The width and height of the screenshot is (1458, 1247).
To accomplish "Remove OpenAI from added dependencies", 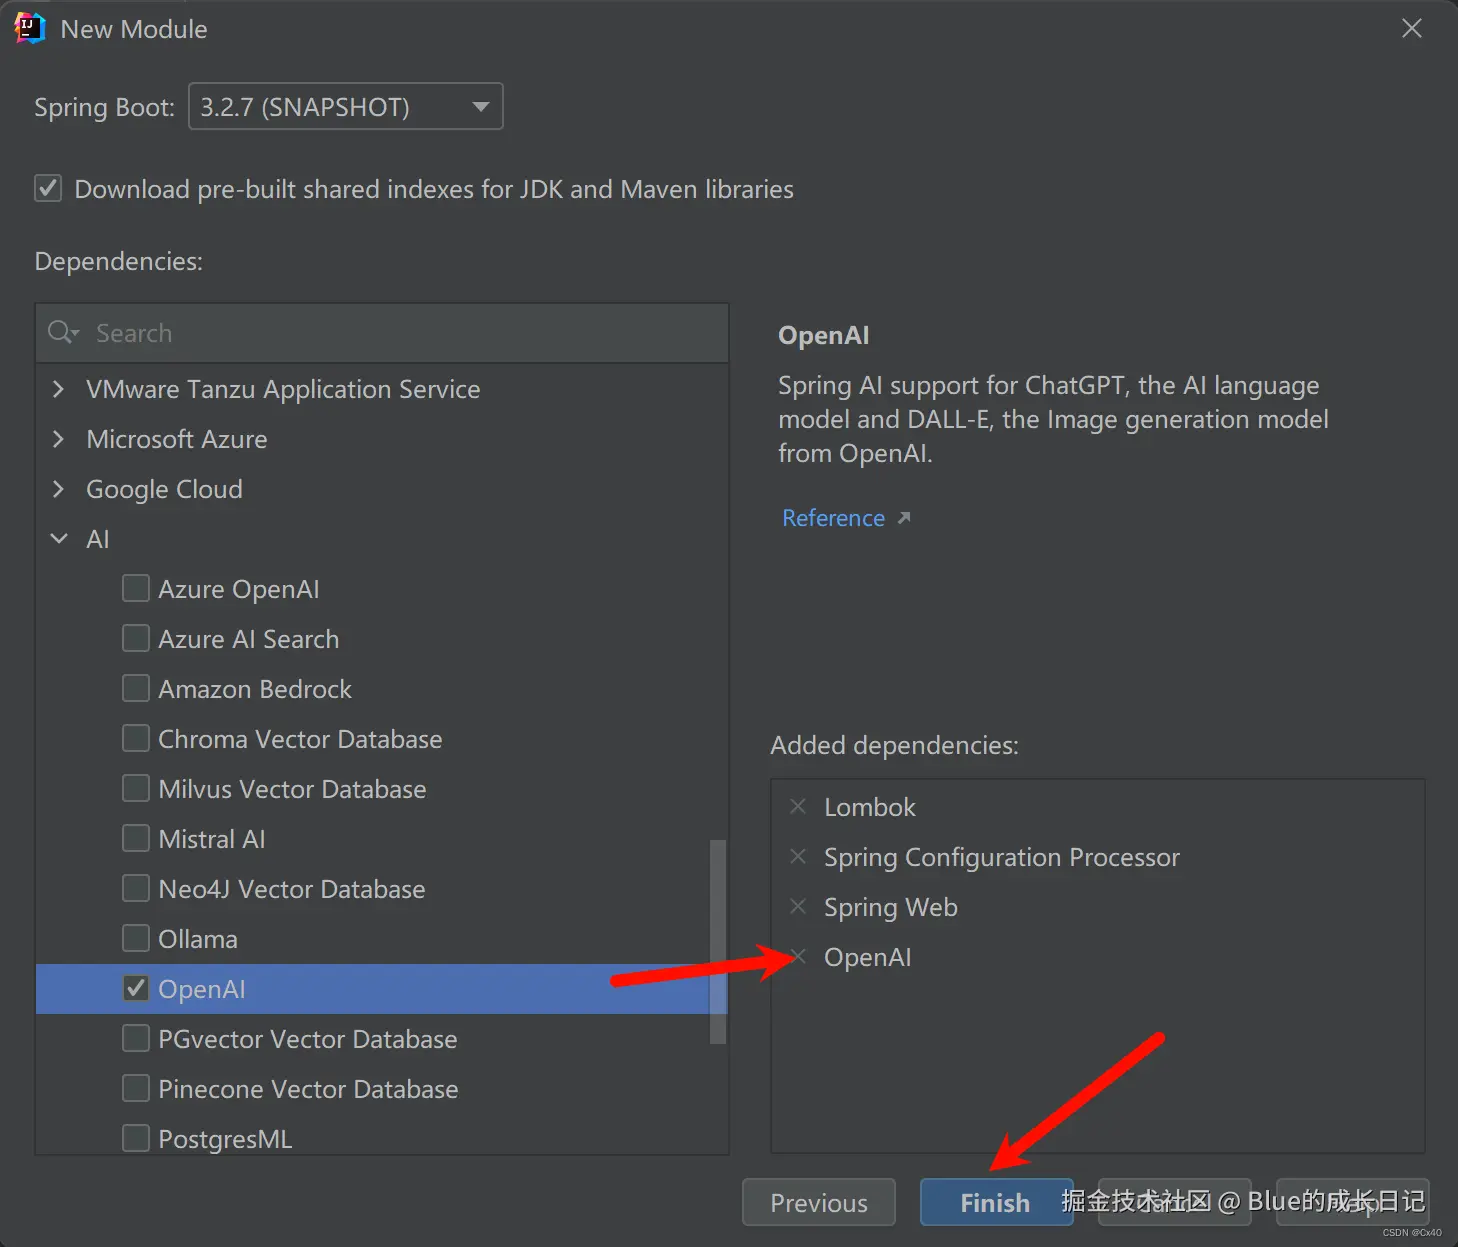I will pos(798,957).
